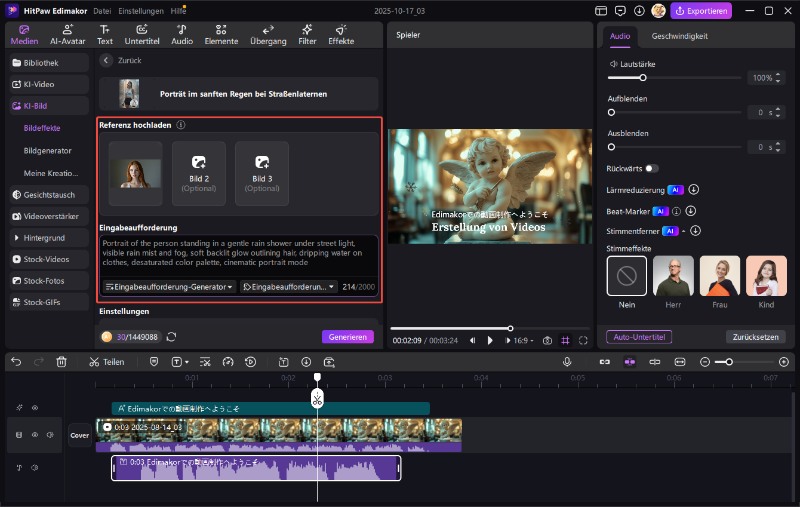The height and width of the screenshot is (507, 800).
Task: Switch to the Geschwindigkeit tab
Action: pyautogui.click(x=679, y=36)
